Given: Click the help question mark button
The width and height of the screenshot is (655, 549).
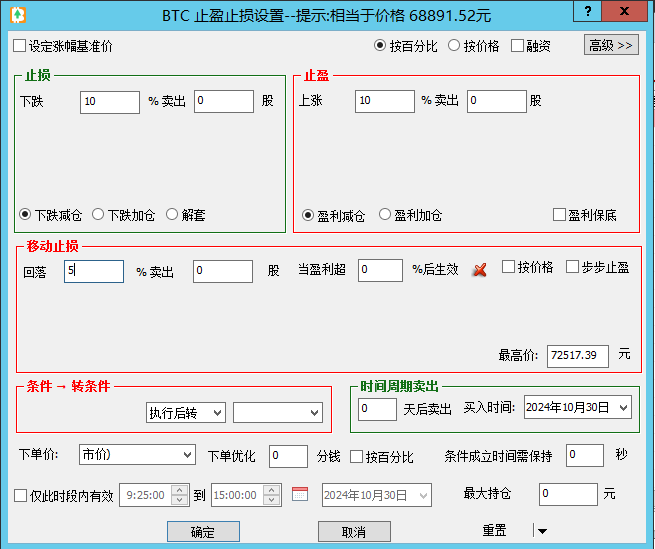Looking at the screenshot, I should tap(587, 11).
